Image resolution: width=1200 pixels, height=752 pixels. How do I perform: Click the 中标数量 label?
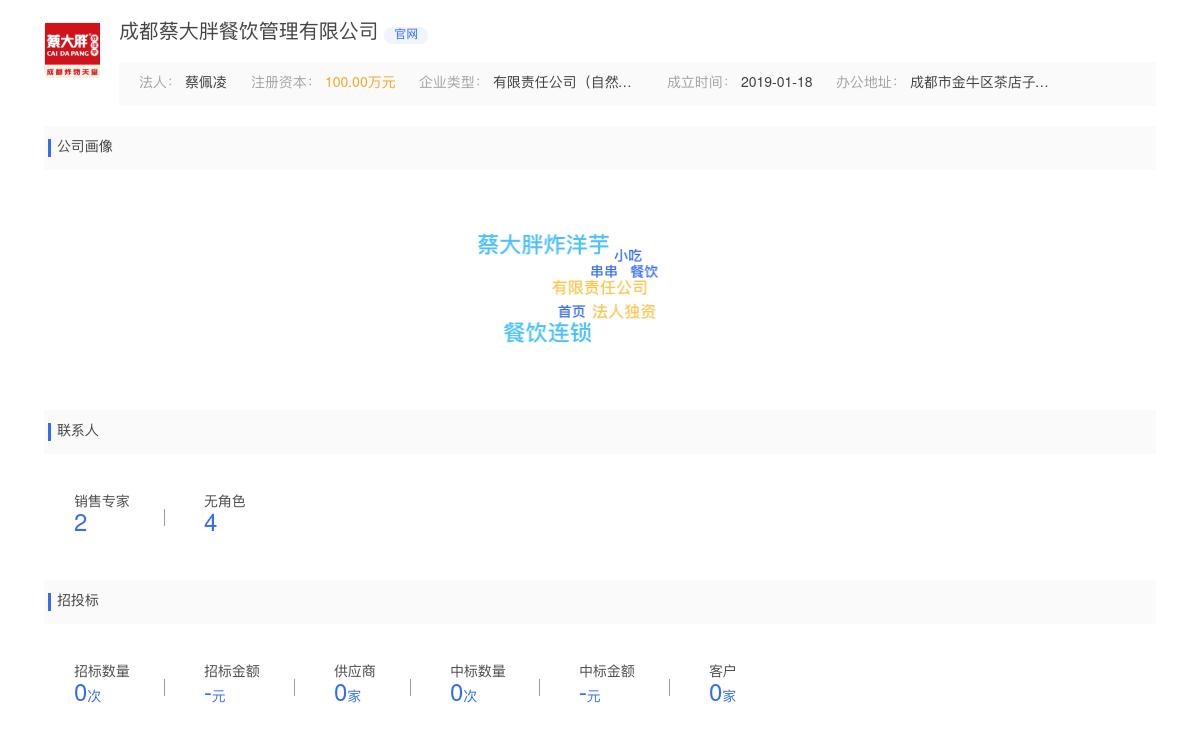478,671
